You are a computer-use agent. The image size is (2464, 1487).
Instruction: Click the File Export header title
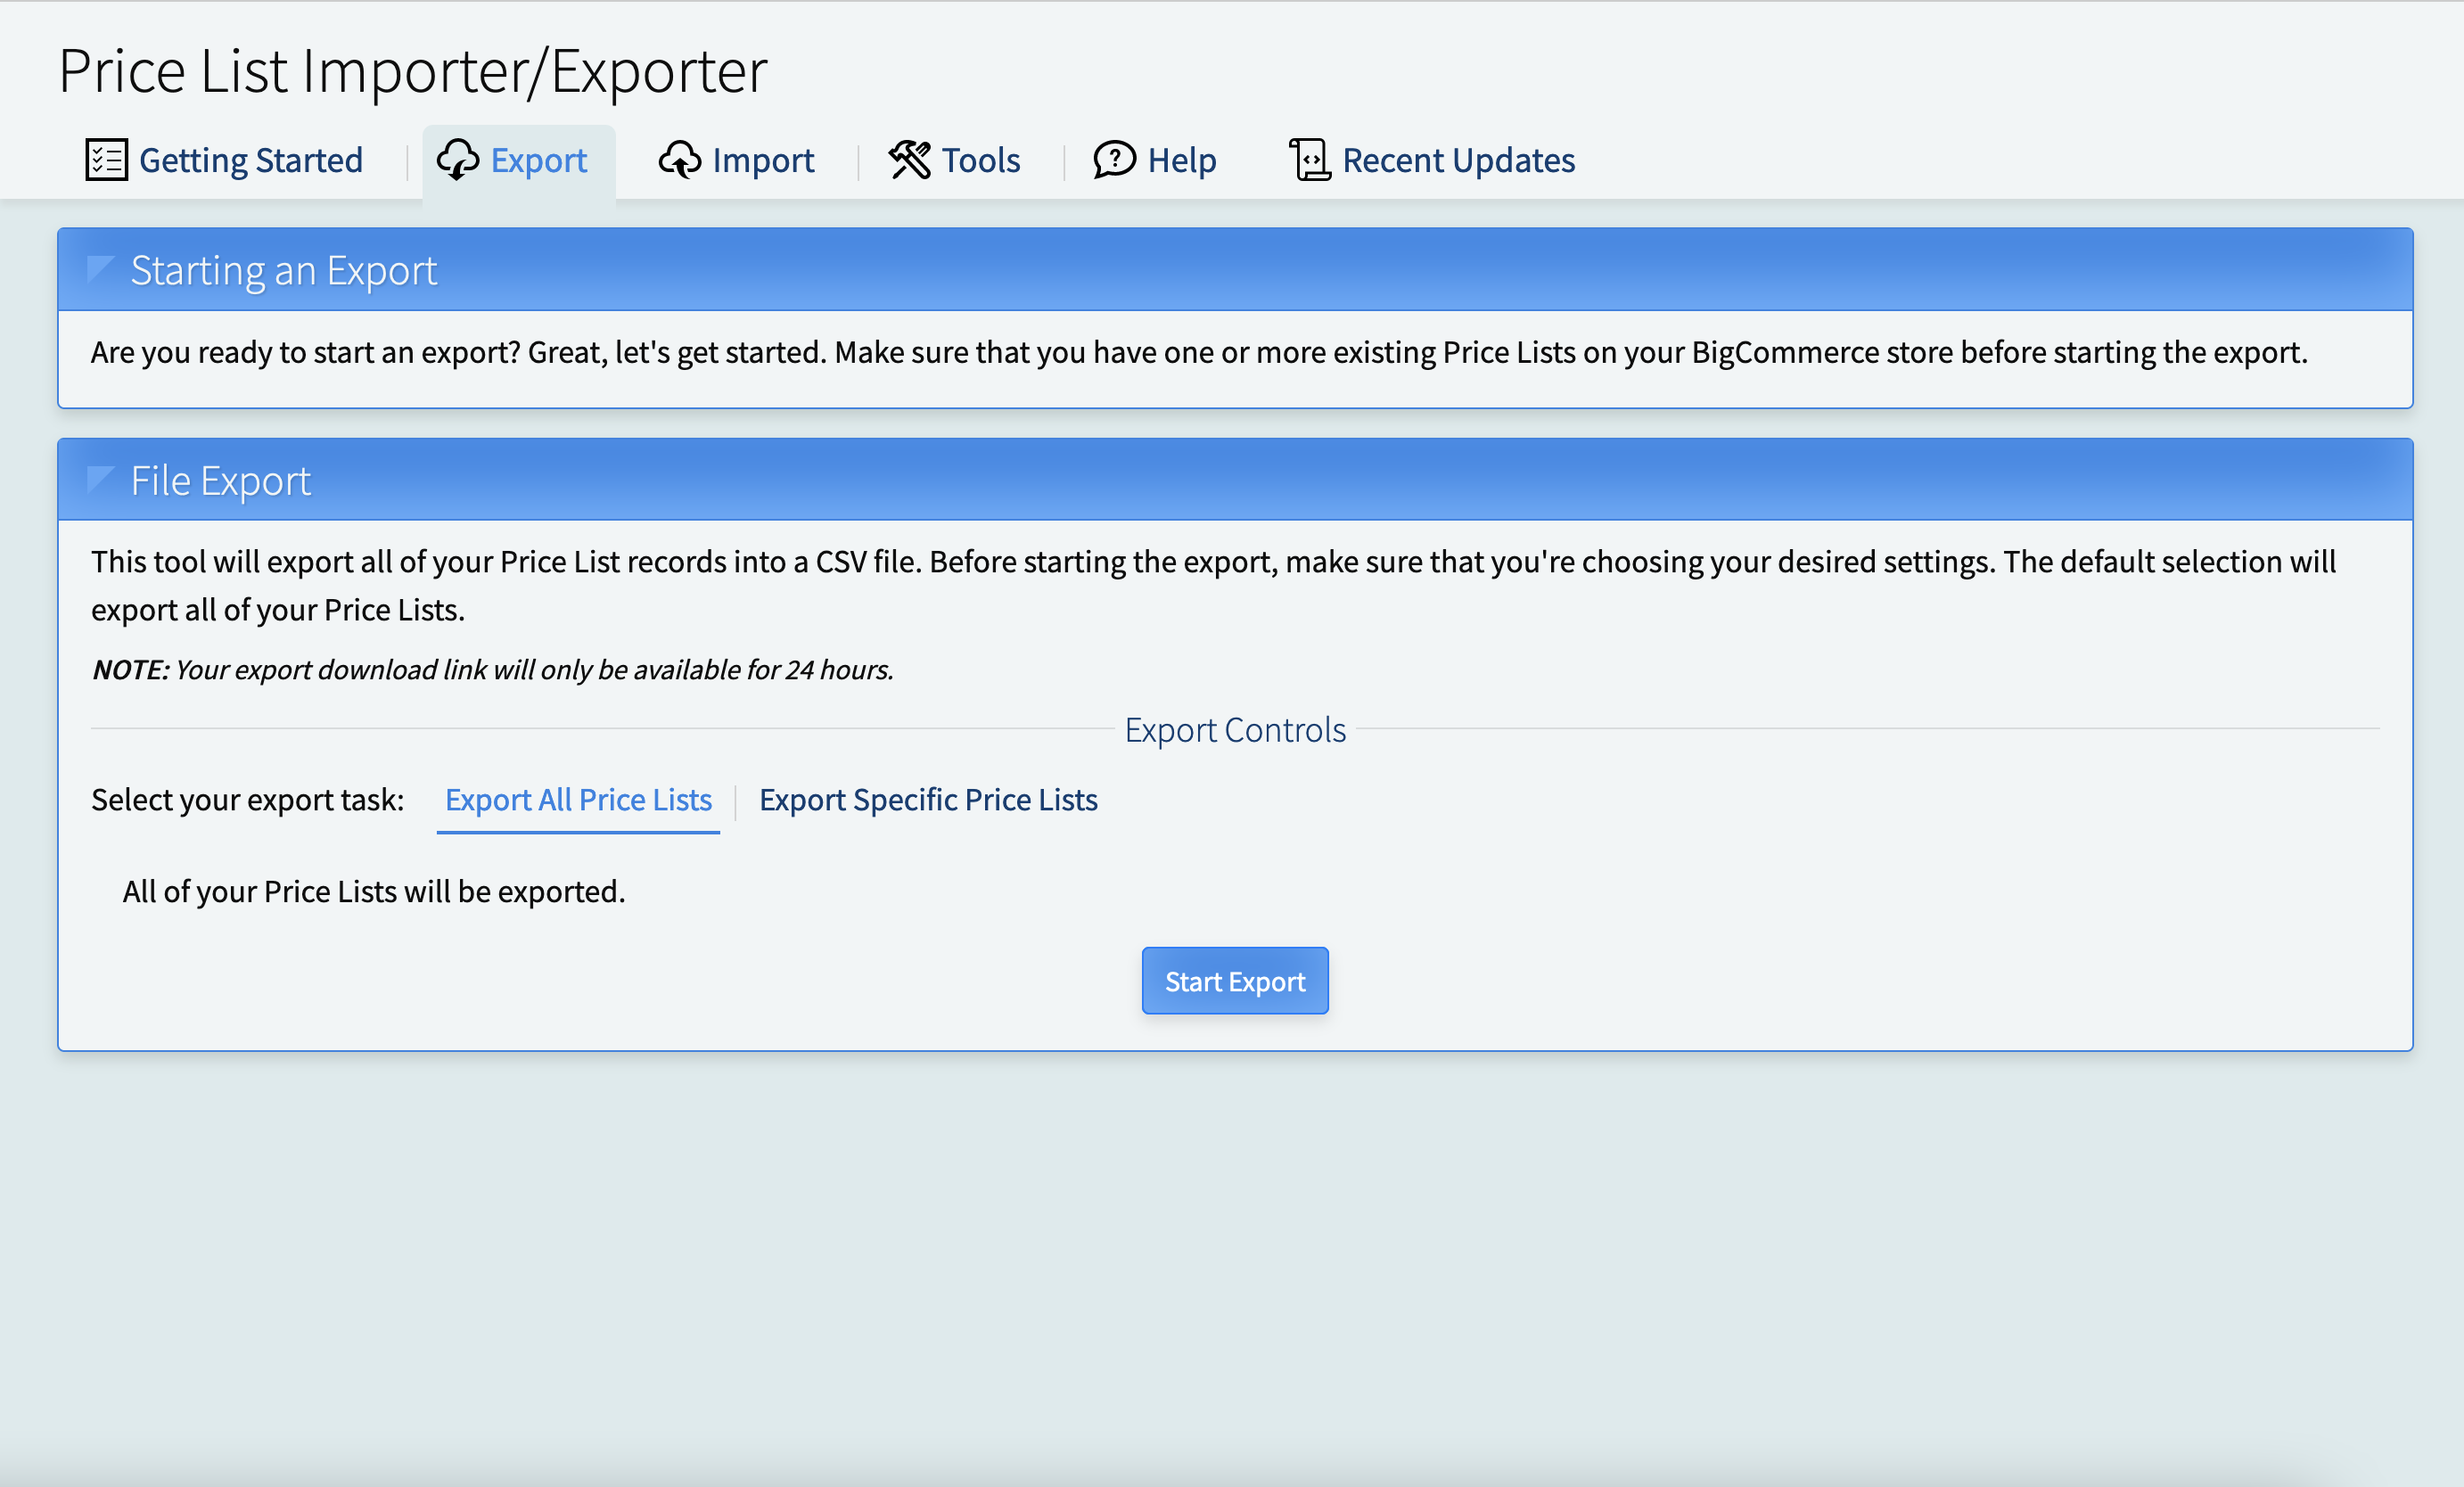(x=221, y=481)
